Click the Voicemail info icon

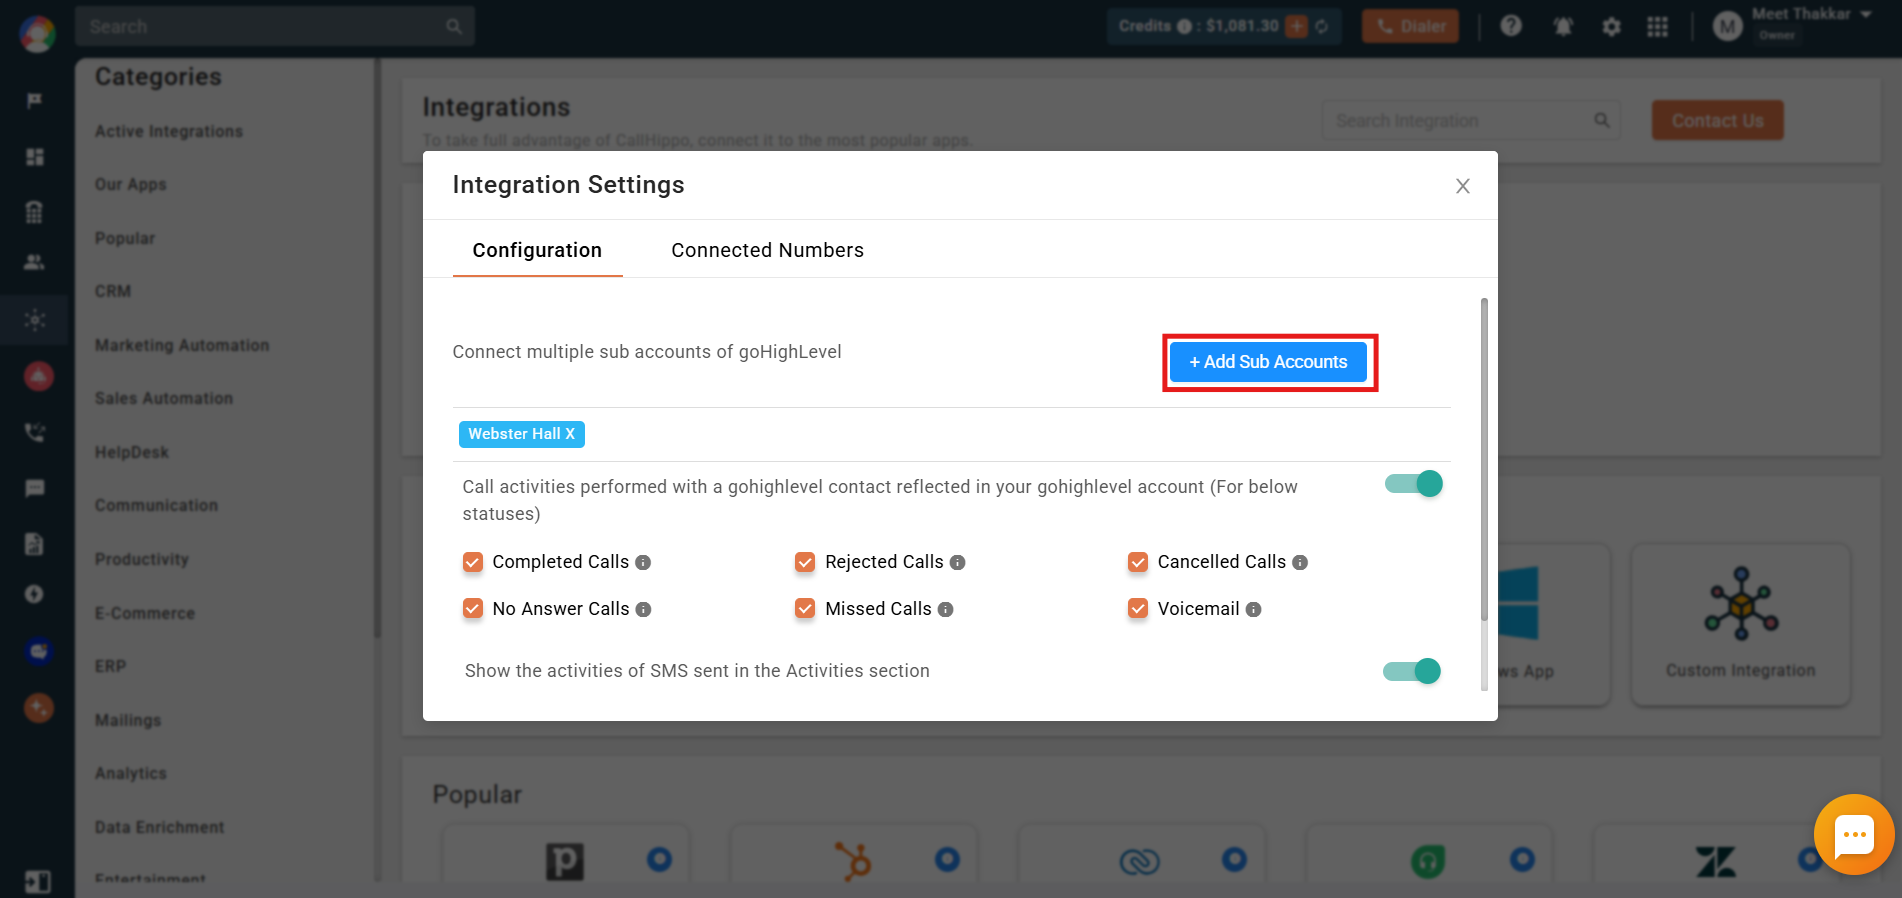tap(1253, 610)
